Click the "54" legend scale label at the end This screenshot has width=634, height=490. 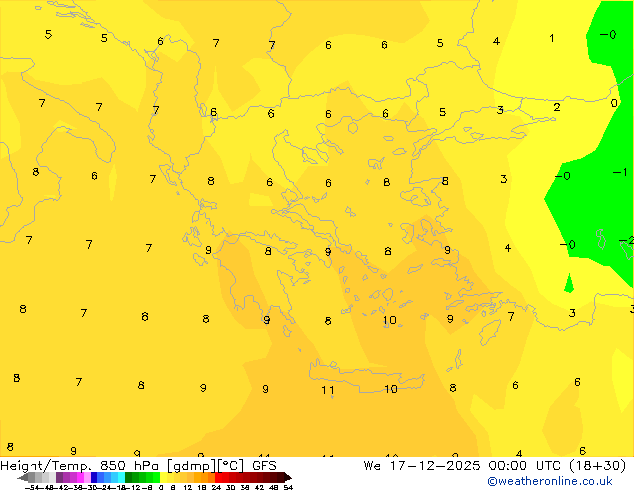(288, 487)
